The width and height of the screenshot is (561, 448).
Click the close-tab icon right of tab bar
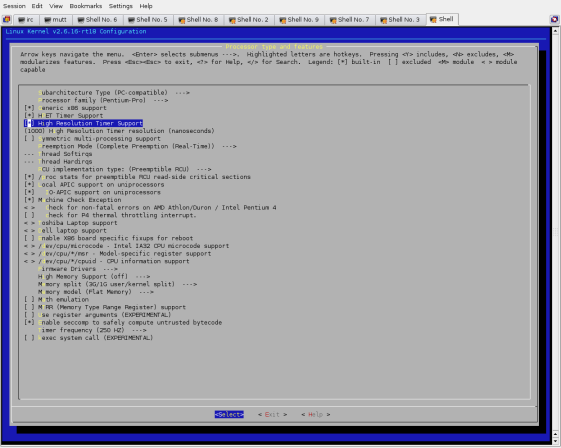click(554, 19)
